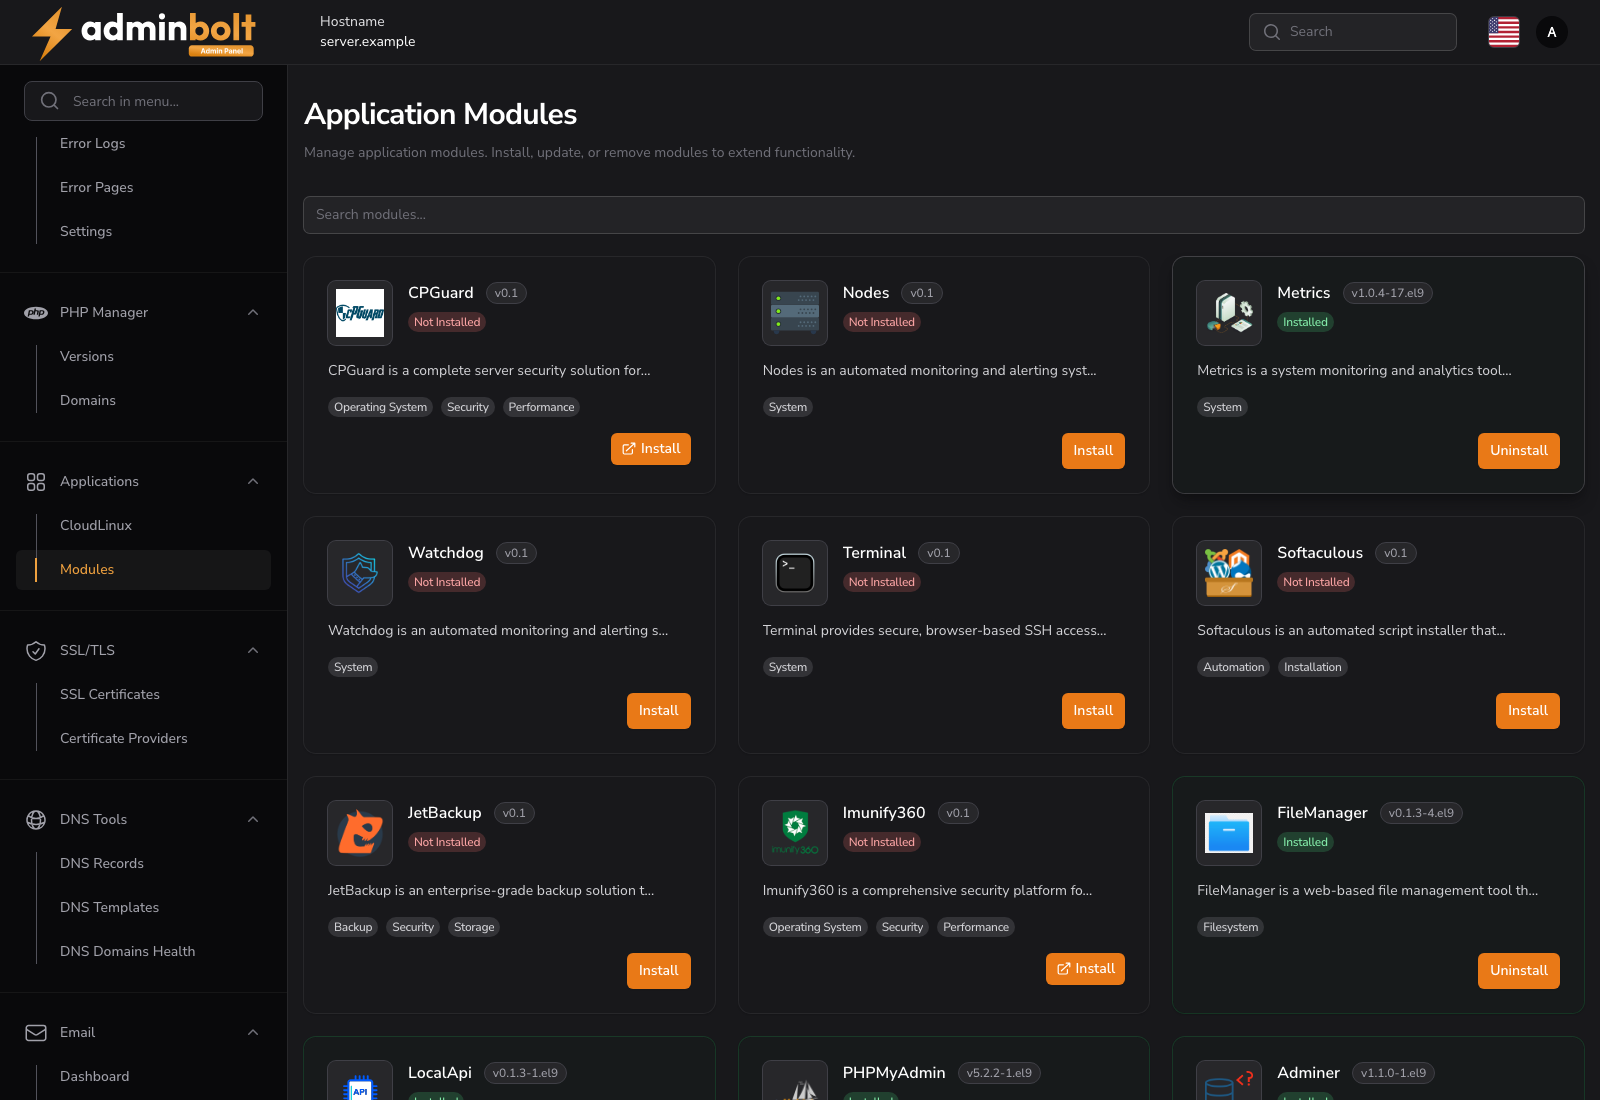Click the Metrics Installed status badge
This screenshot has width=1600, height=1100.
pos(1306,322)
